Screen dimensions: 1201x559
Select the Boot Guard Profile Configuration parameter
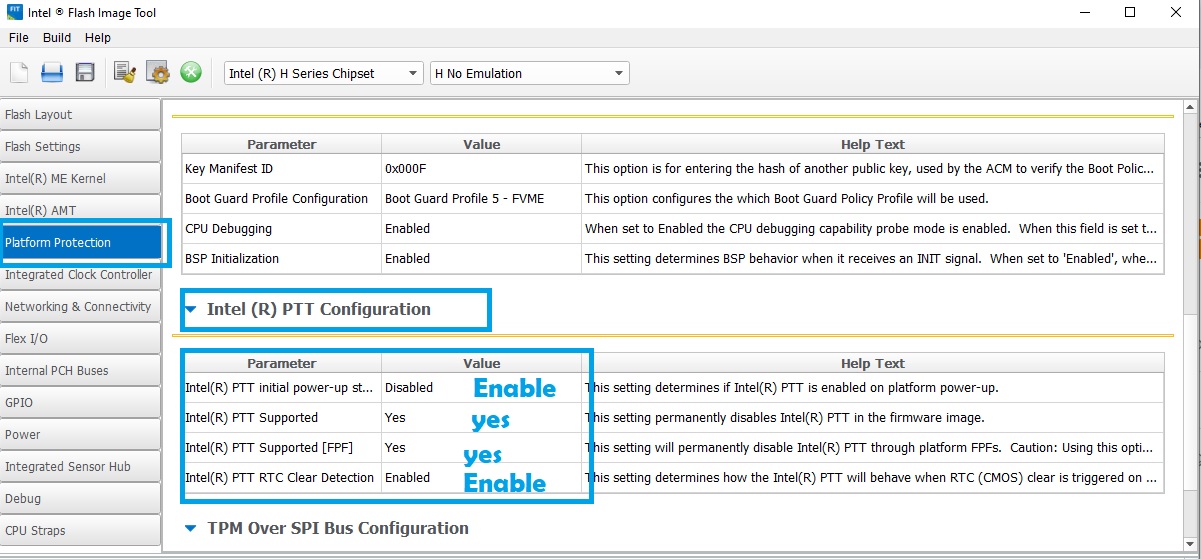(281, 198)
